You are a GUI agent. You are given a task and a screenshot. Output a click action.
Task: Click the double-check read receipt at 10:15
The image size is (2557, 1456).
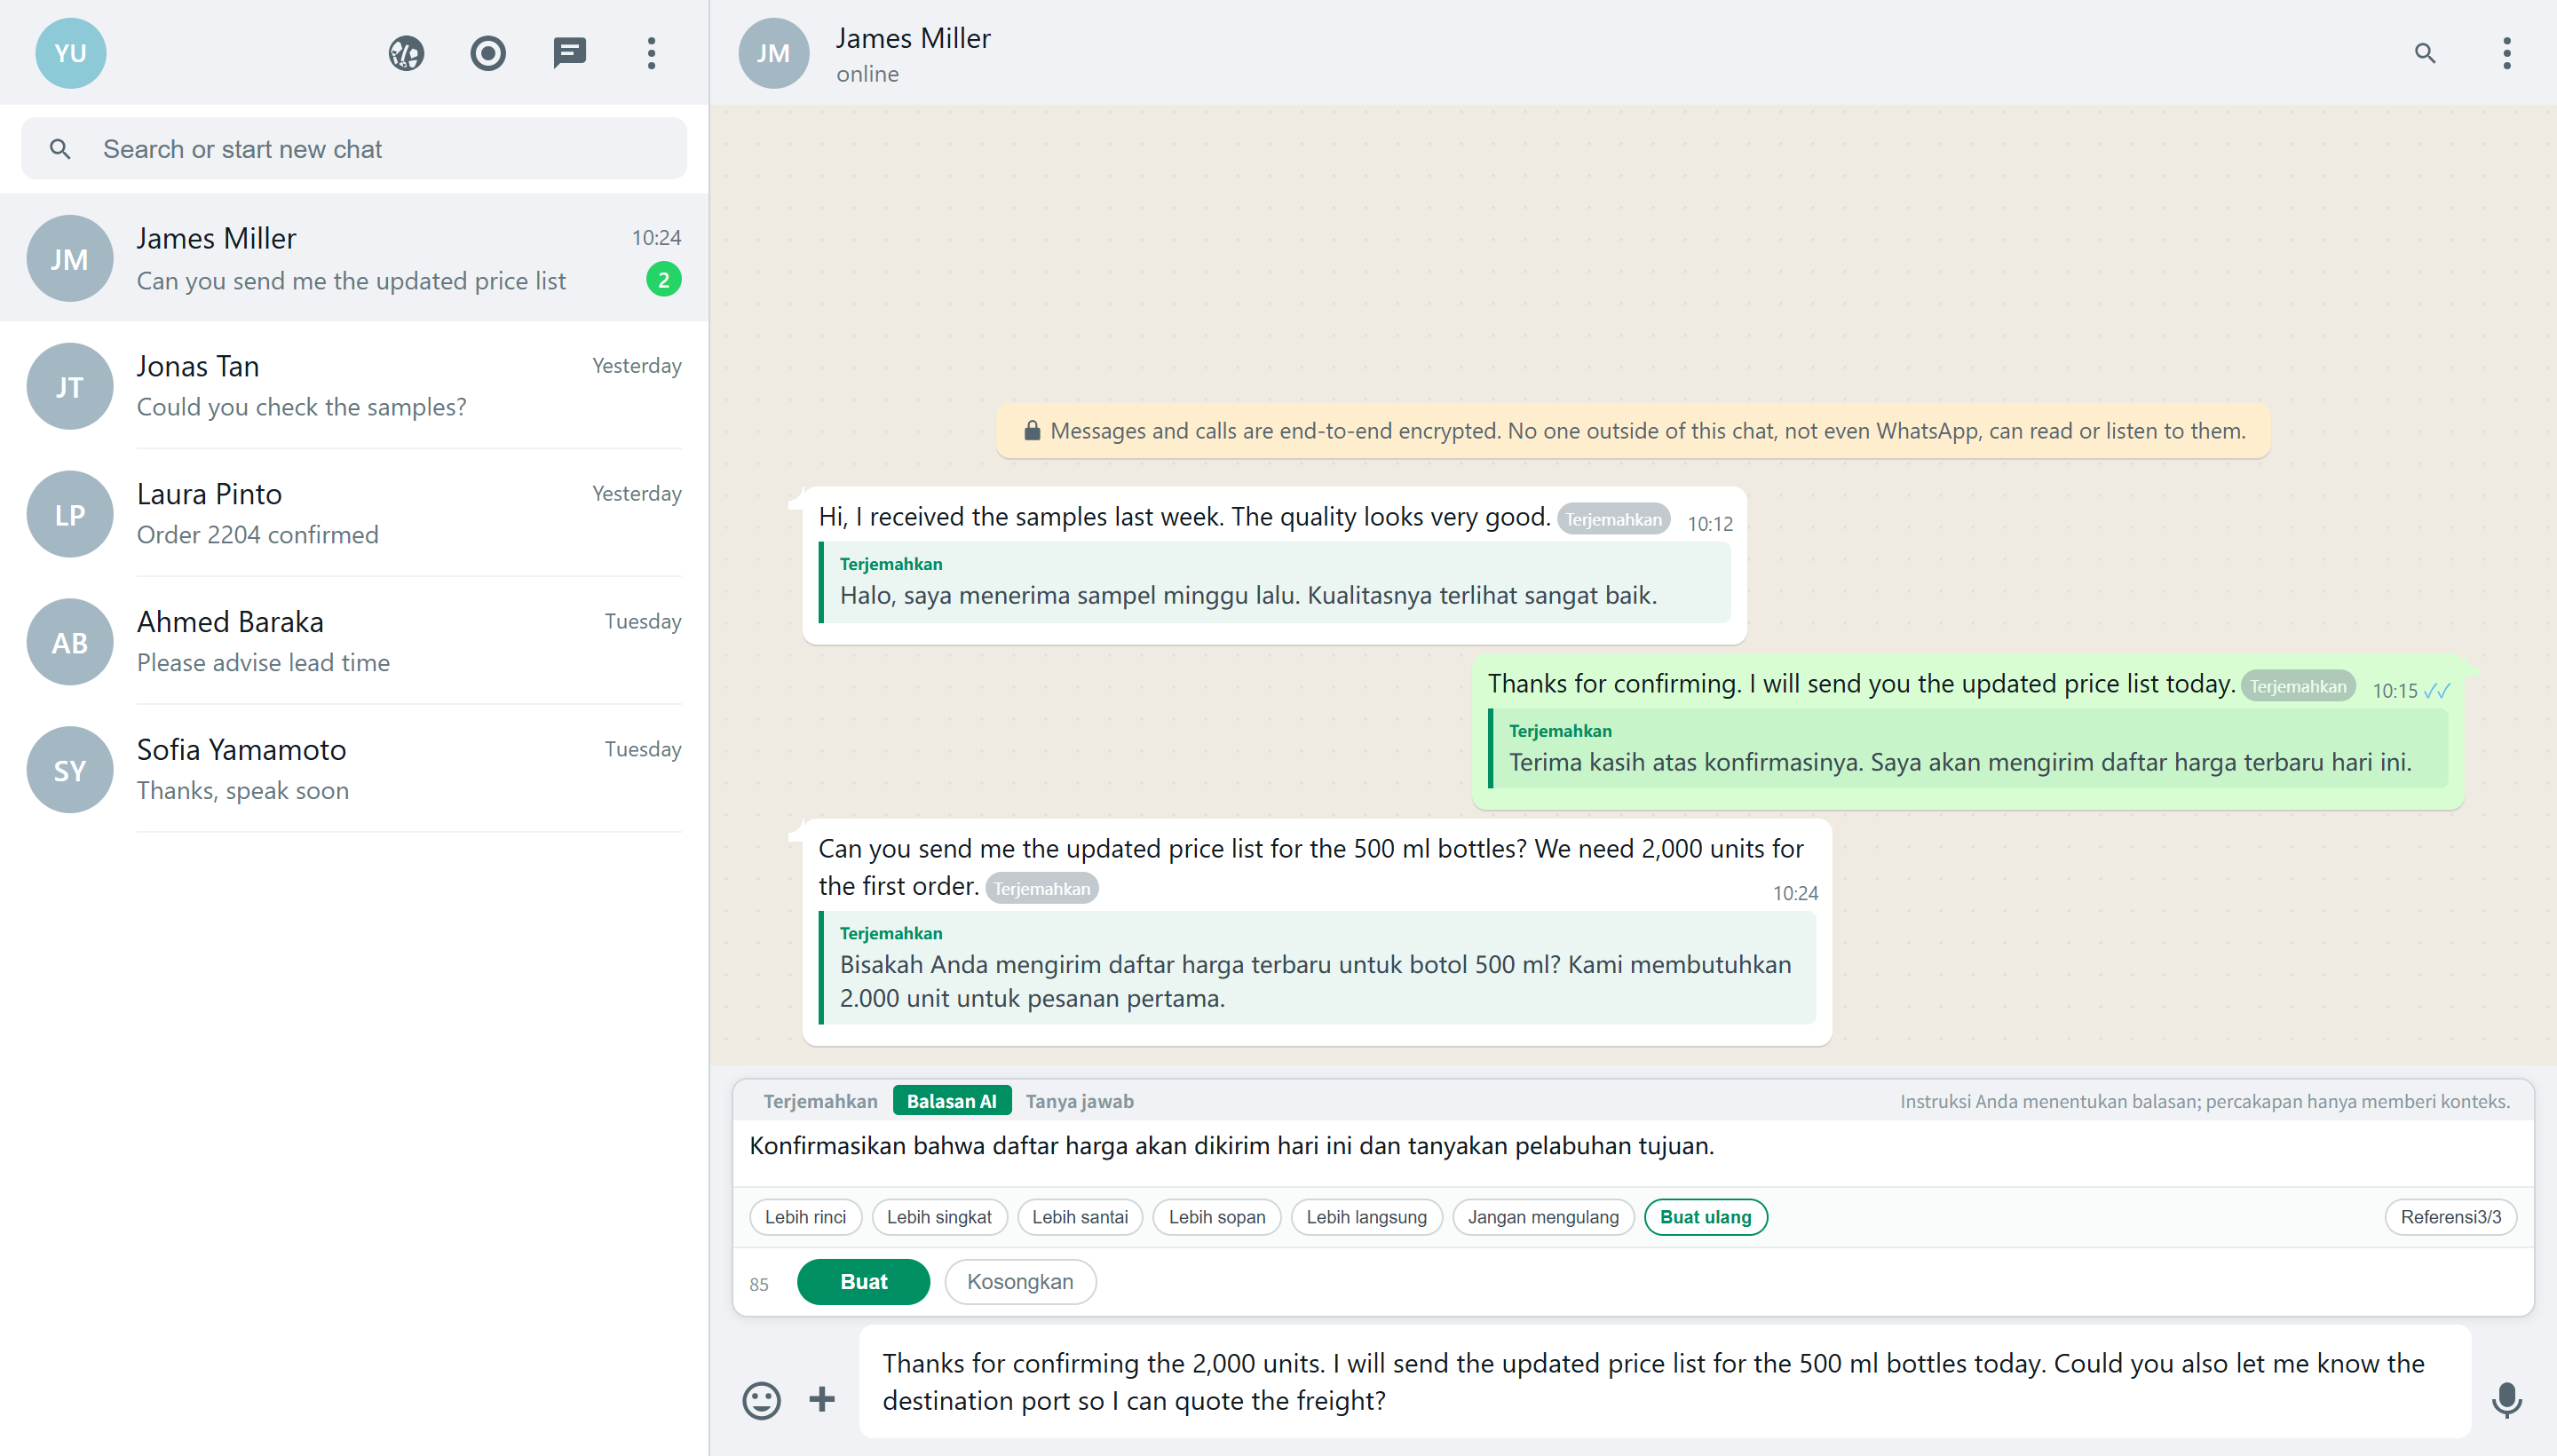(x=2437, y=690)
